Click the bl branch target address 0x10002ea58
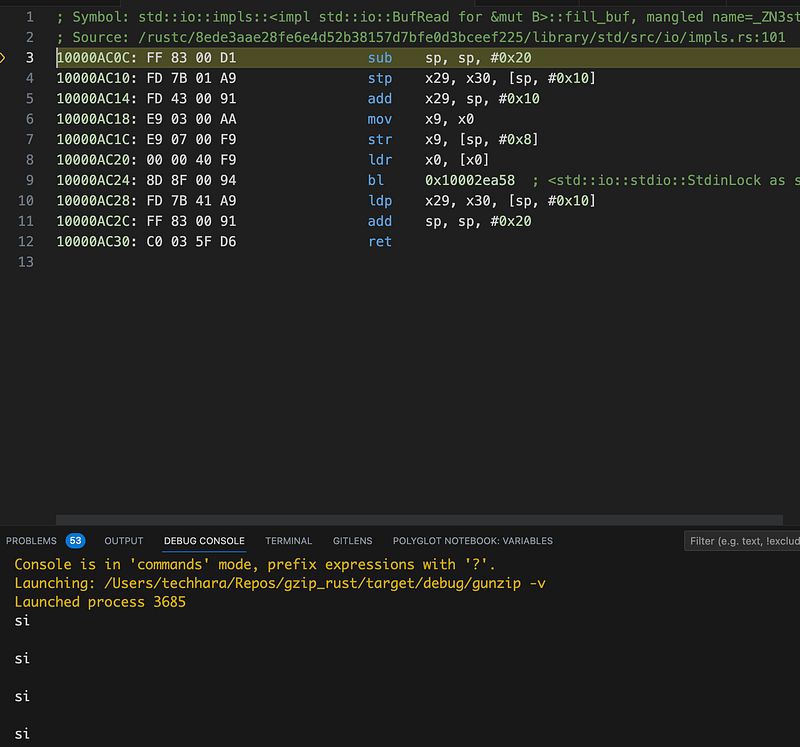The height and width of the screenshot is (747, 800). click(x=470, y=181)
